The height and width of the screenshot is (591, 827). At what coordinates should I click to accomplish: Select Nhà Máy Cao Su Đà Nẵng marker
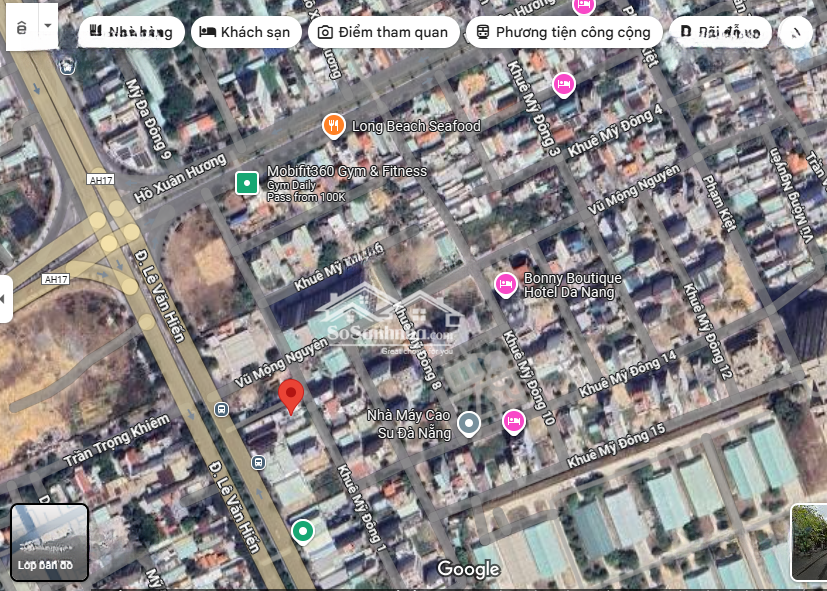(469, 425)
